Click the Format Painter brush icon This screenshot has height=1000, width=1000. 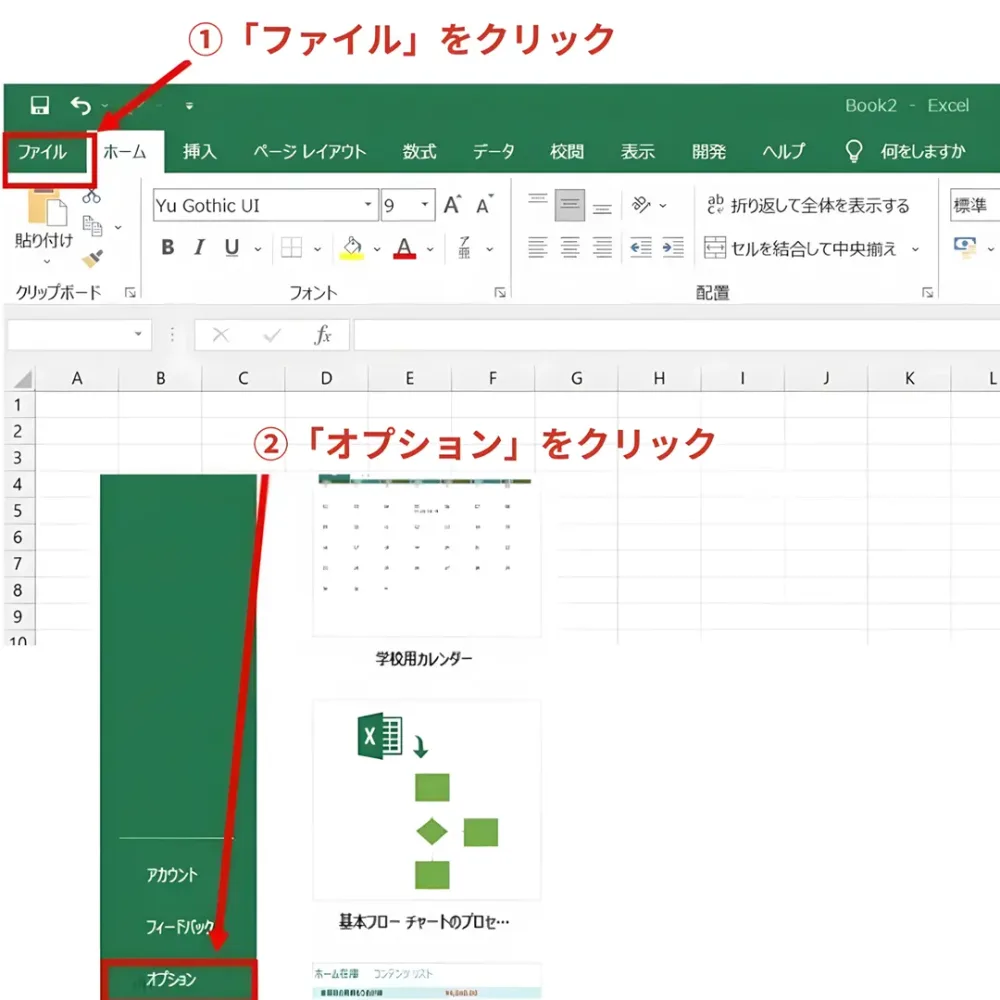[x=92, y=258]
